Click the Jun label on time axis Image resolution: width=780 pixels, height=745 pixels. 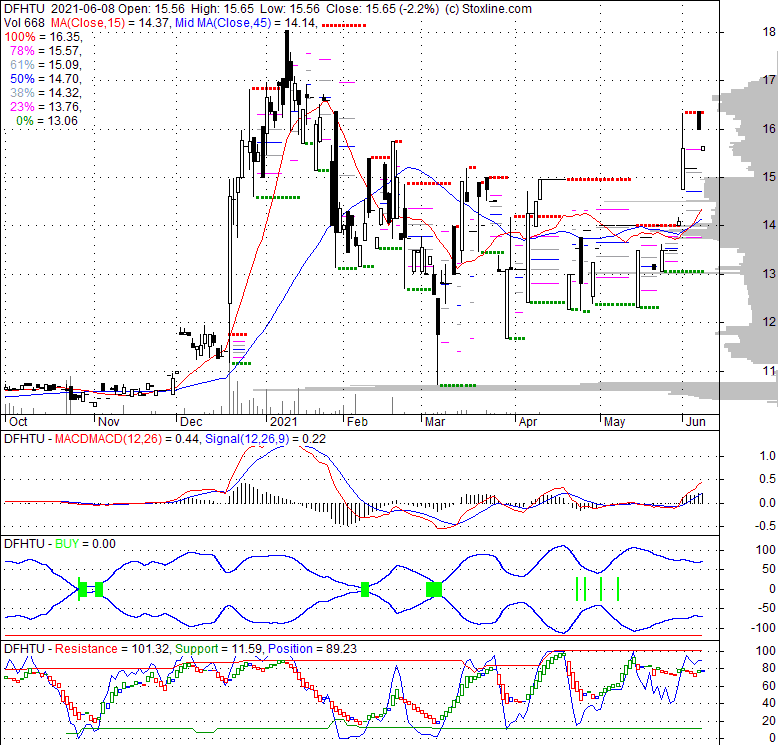(x=695, y=422)
